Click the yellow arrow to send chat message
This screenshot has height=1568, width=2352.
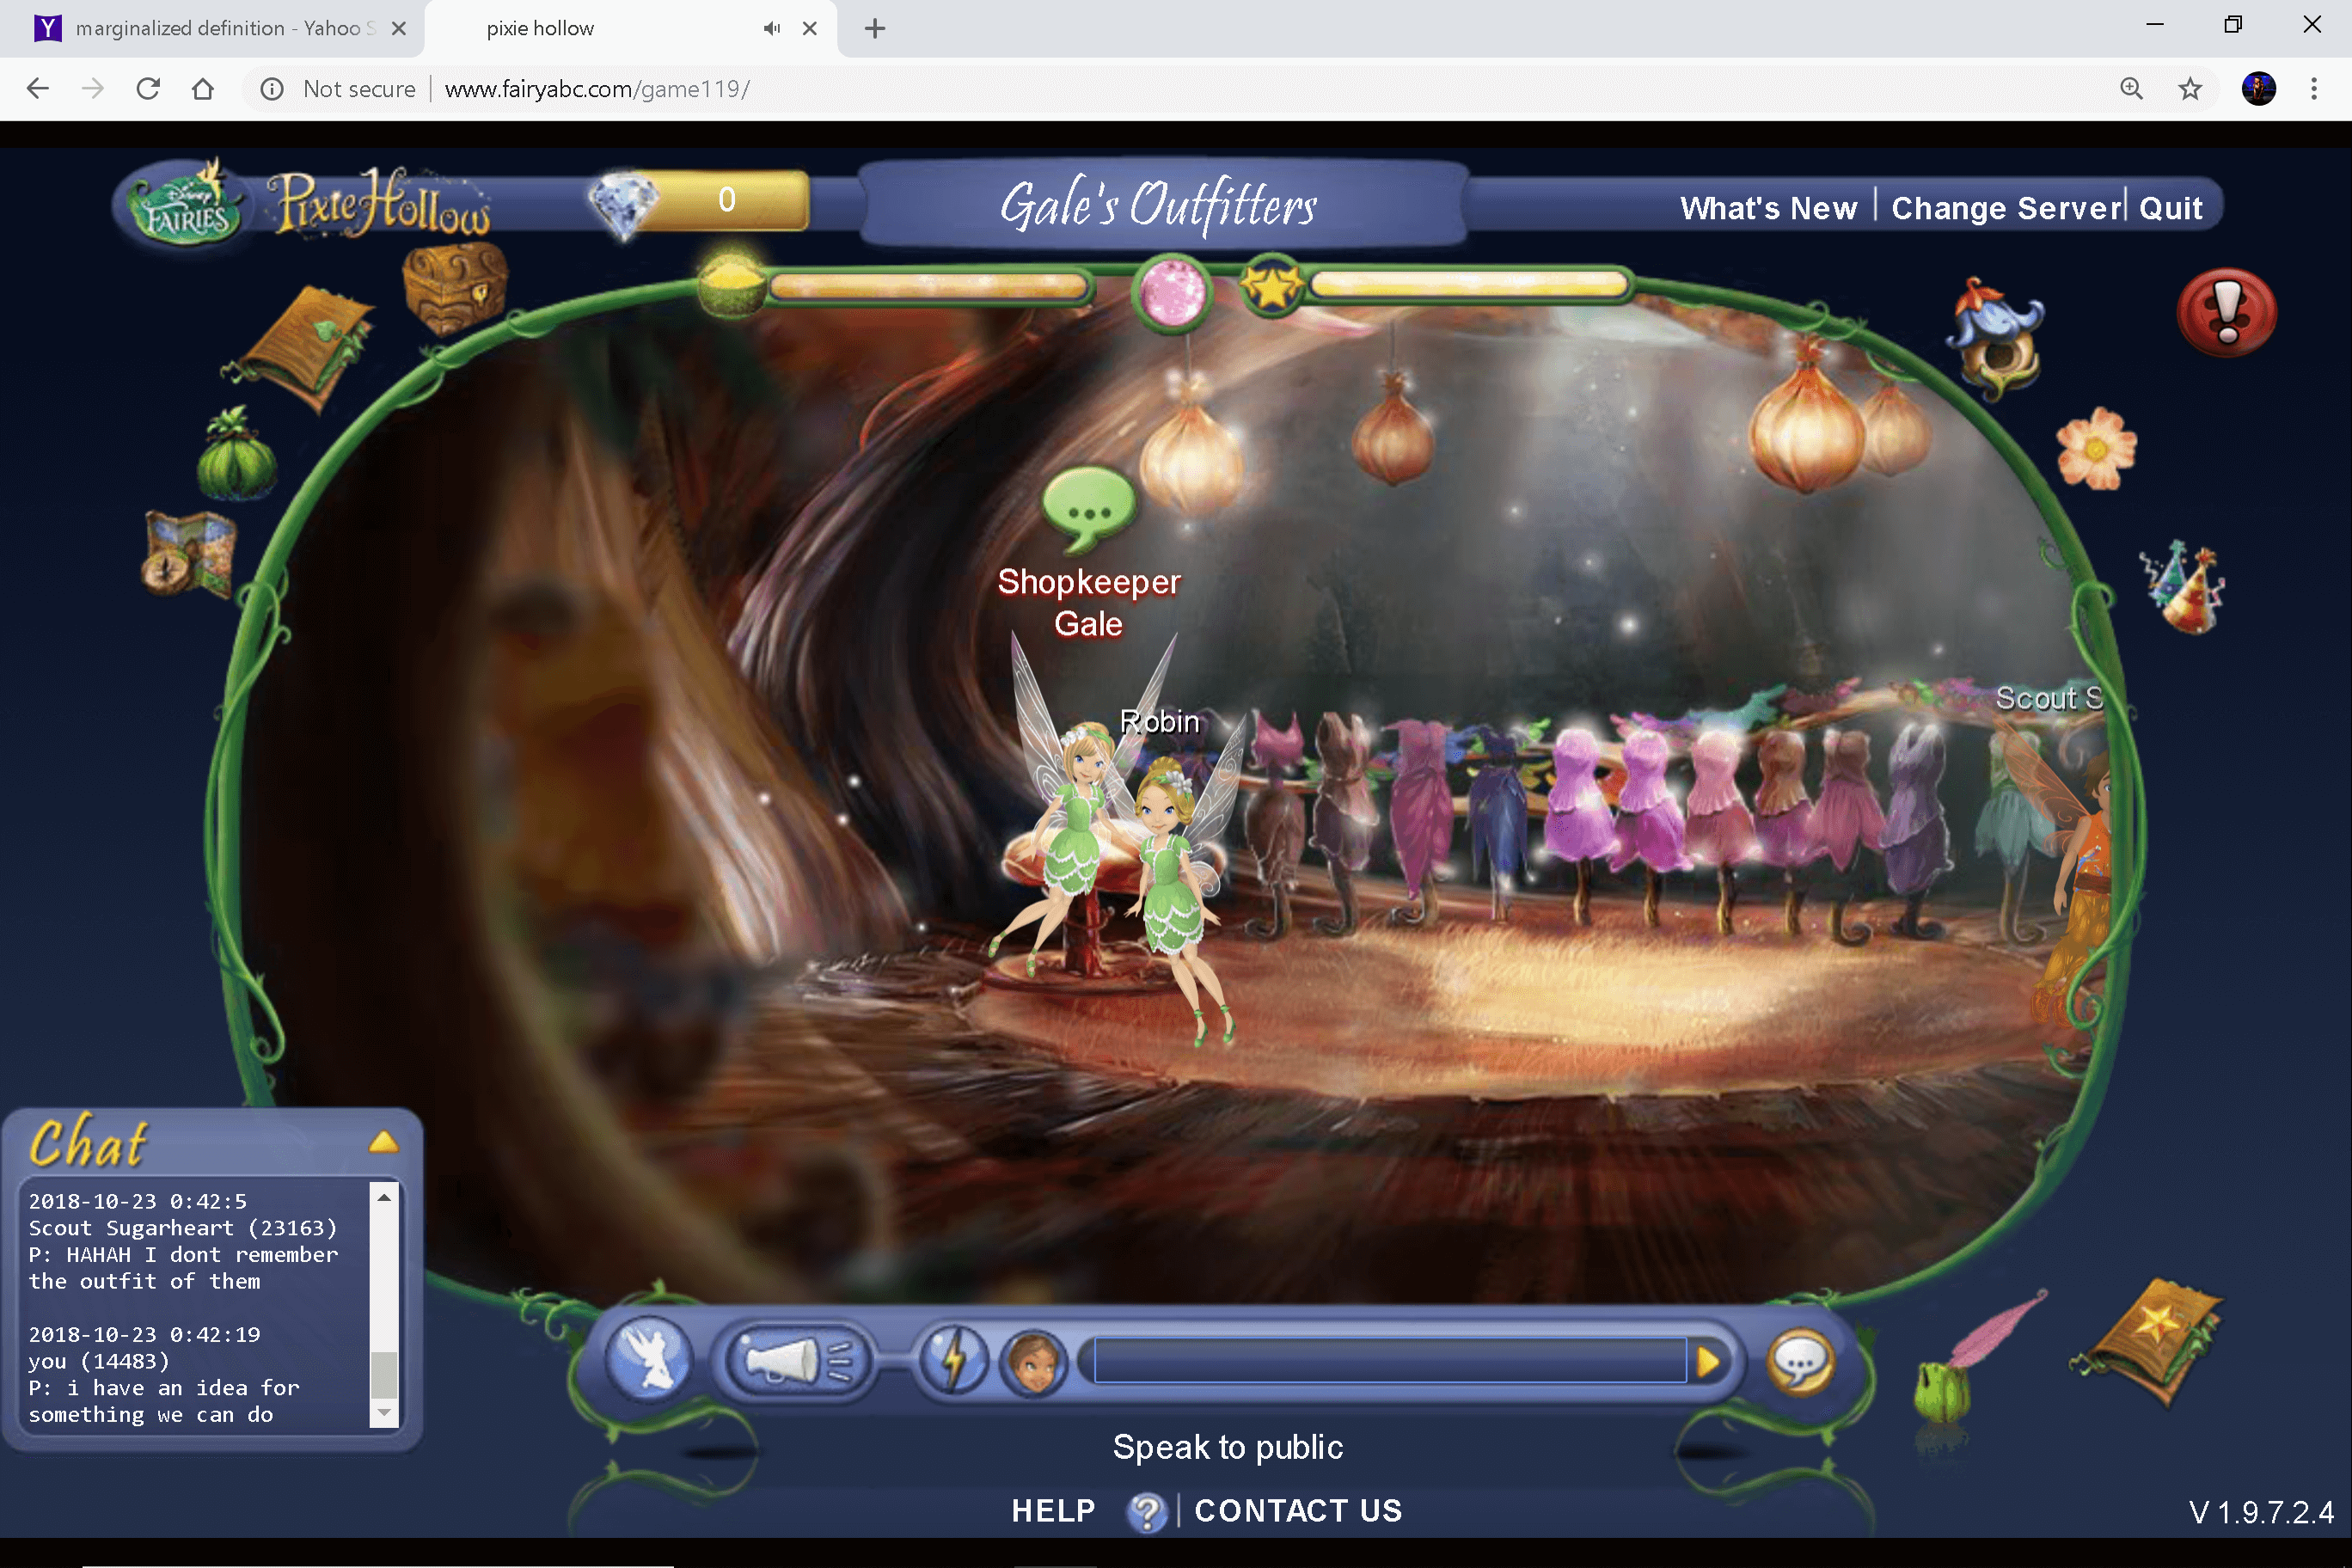[1707, 1361]
